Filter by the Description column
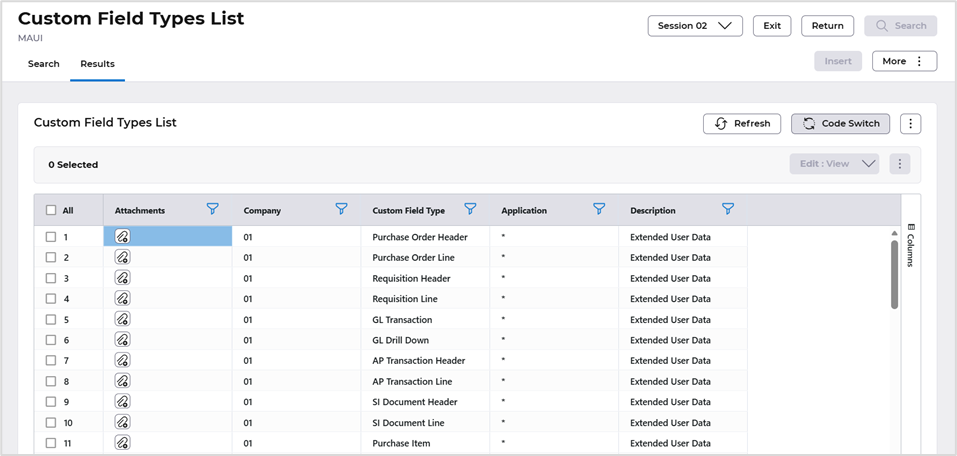Screen dimensions: 957x456 coord(728,209)
